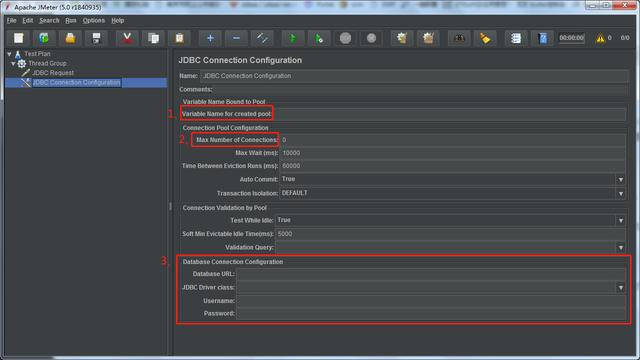
Task: Click the Variable Name for created pool field
Action: (x=449, y=114)
